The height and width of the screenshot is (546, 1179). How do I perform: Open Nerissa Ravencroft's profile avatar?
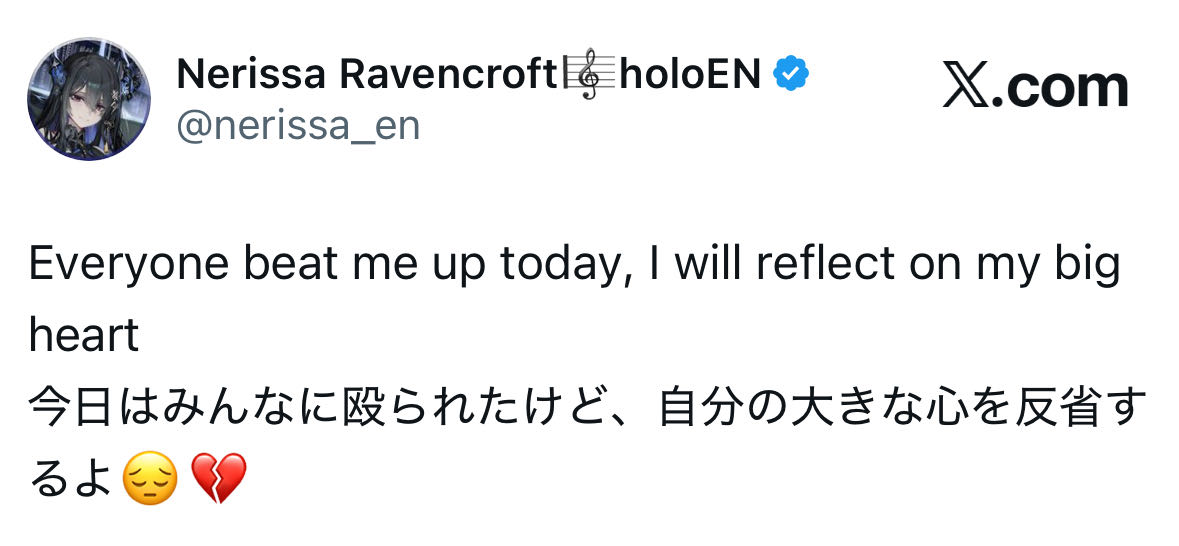pyautogui.click(x=89, y=98)
